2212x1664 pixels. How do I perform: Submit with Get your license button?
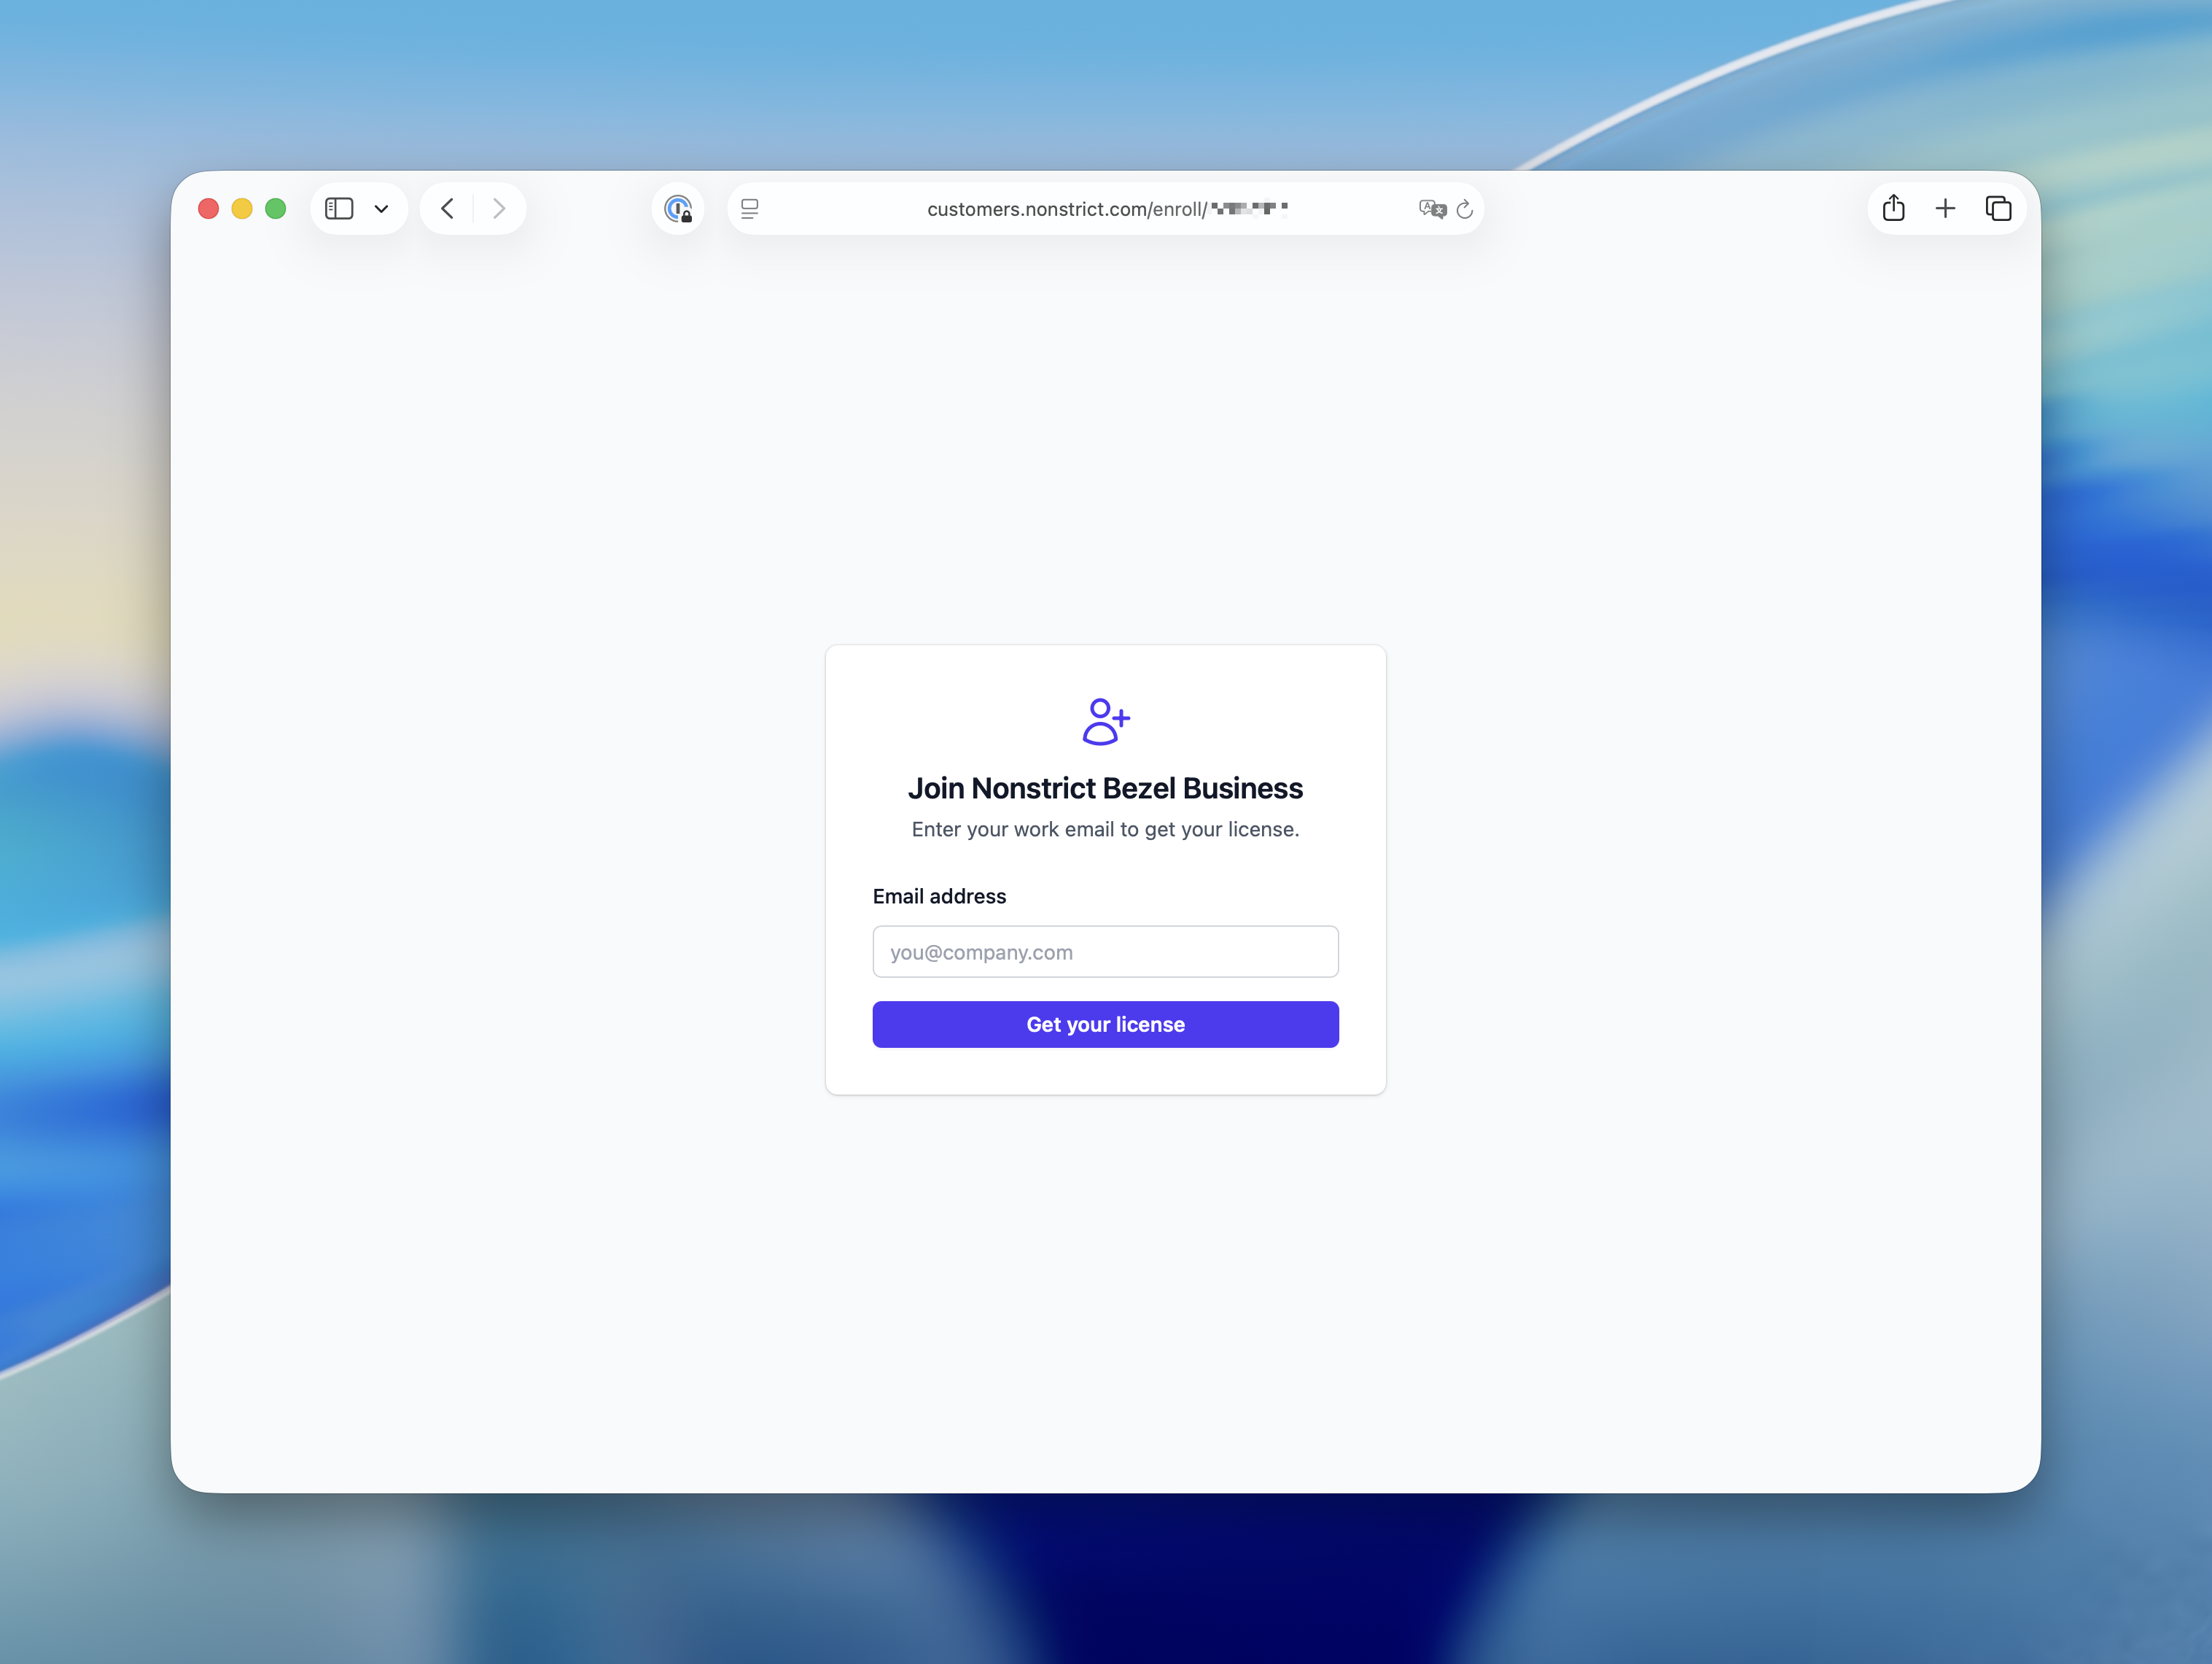click(1105, 1024)
